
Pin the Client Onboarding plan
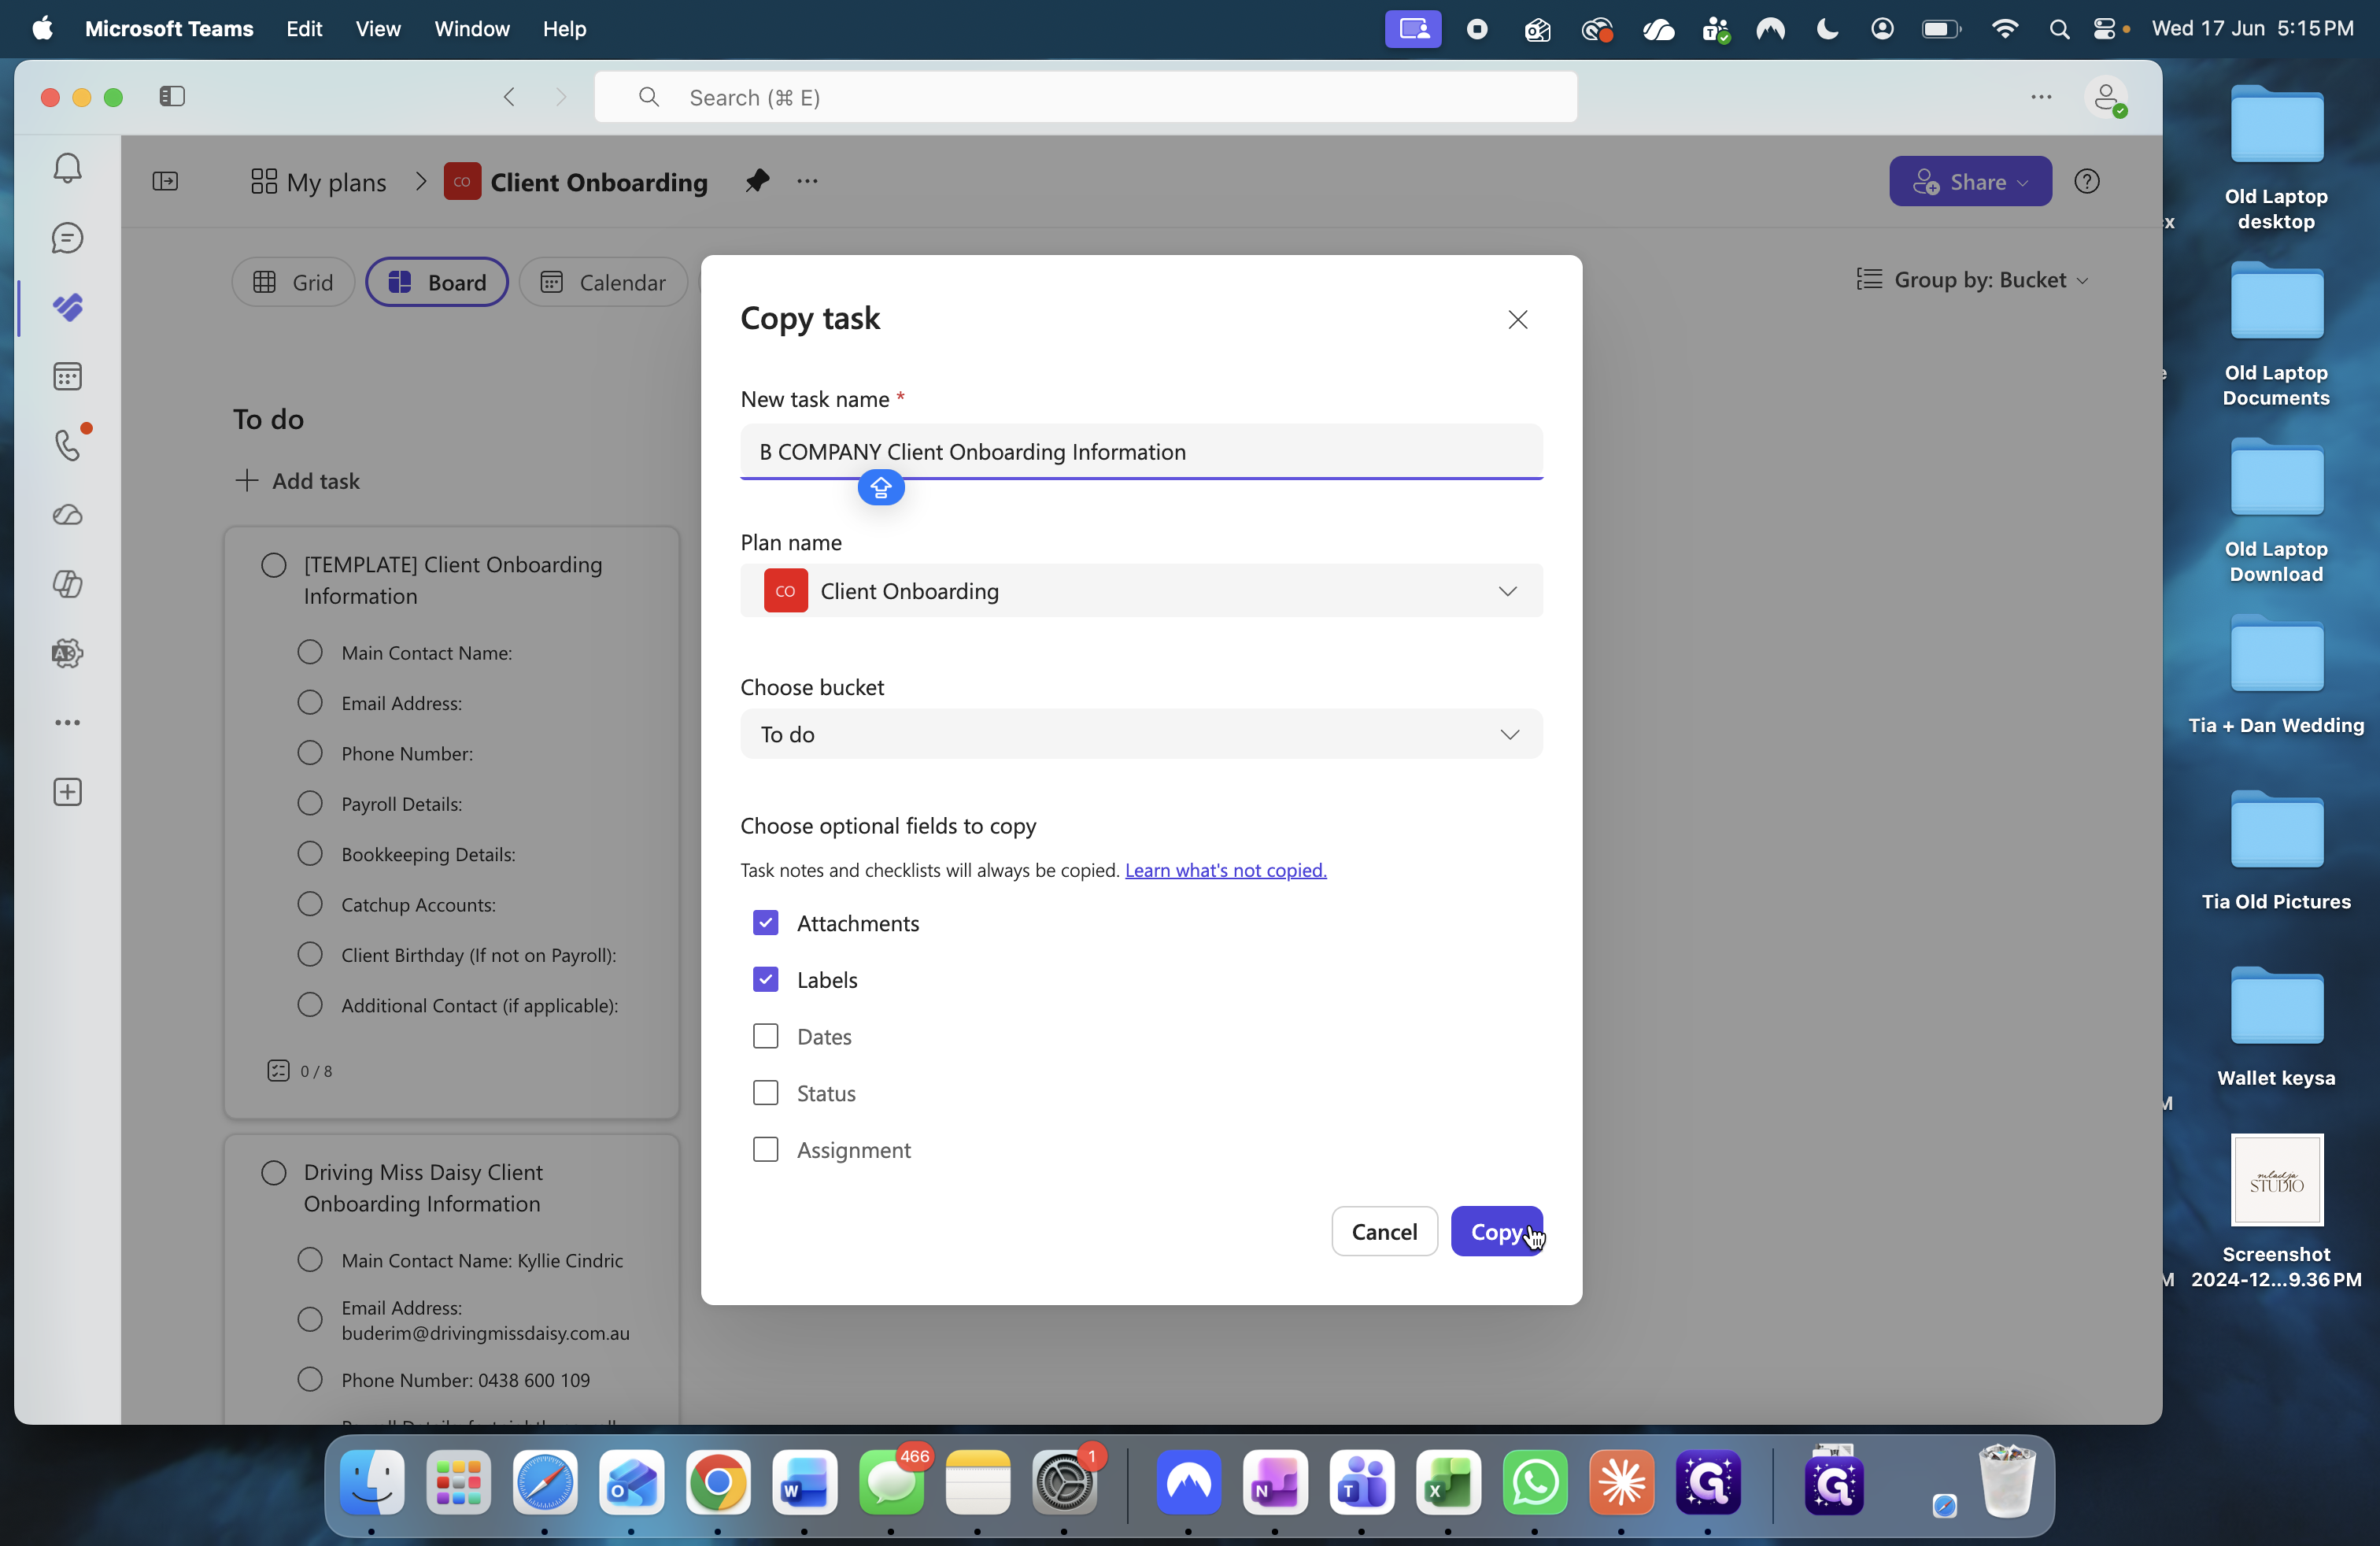757,181
